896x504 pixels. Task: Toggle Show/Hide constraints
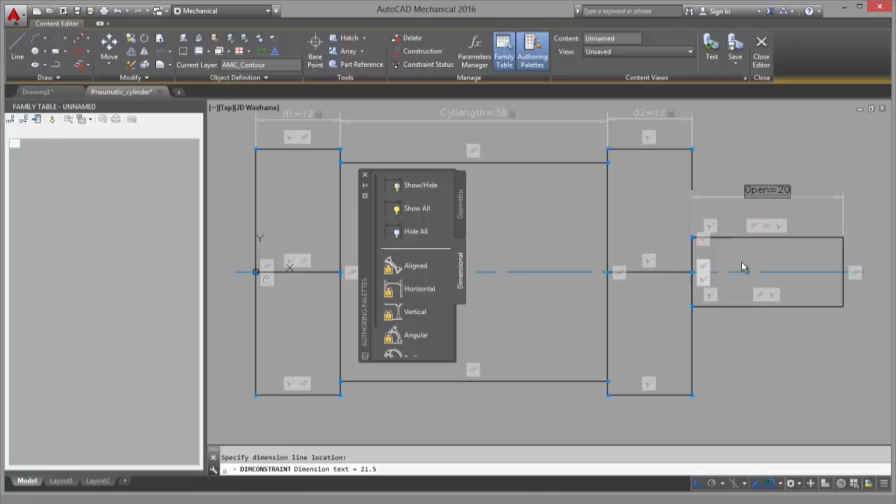[411, 185]
